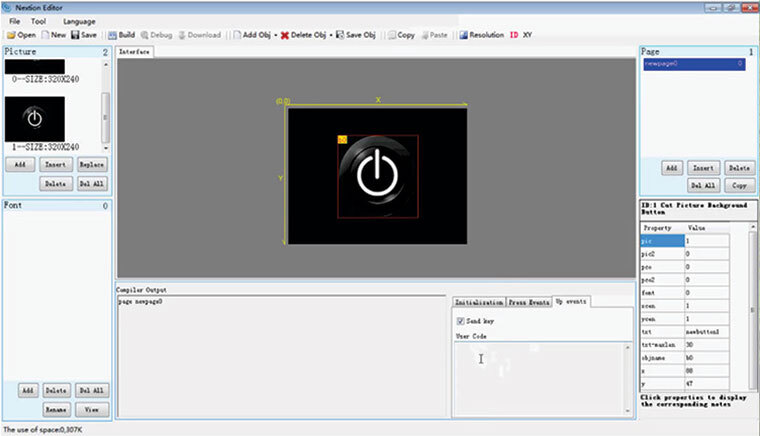The width and height of the screenshot is (760, 436).
Task: Click the Copy icon in toolbar
Action: (391, 35)
